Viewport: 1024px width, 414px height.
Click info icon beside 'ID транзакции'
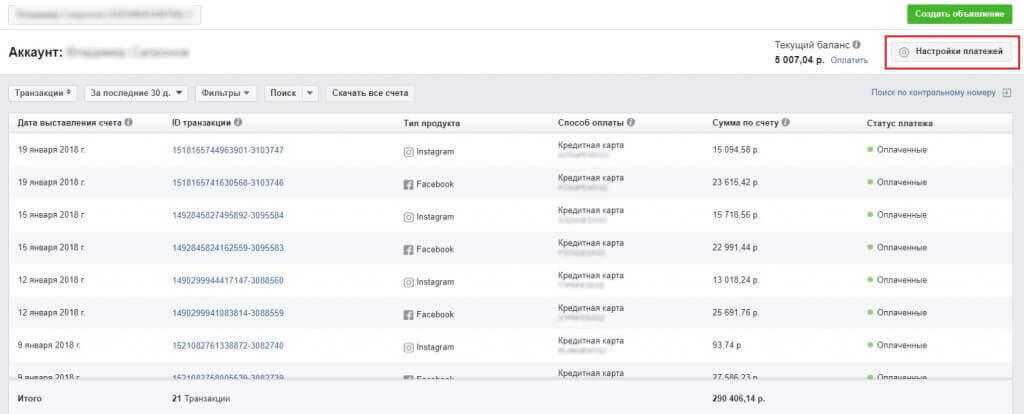click(x=237, y=124)
